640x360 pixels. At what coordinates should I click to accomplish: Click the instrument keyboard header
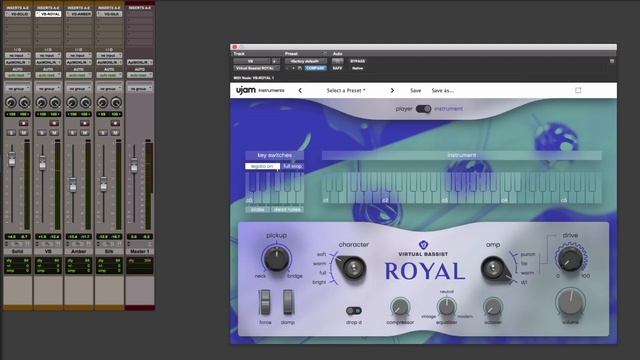pyautogui.click(x=461, y=155)
